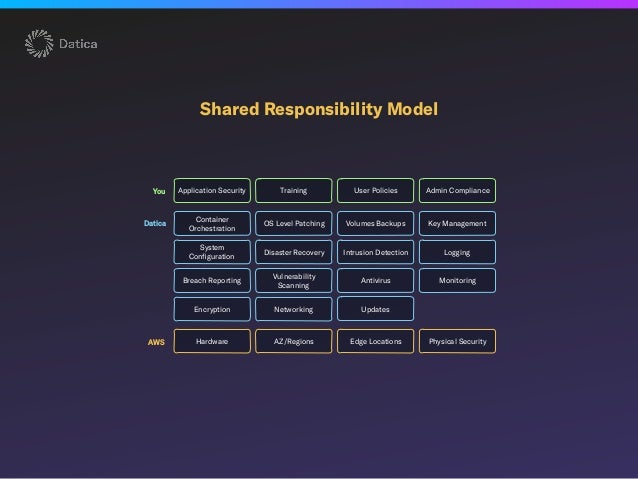Screen dimensions: 638x479
Task: Click the OS Level Patching box
Action: pyautogui.click(x=294, y=223)
